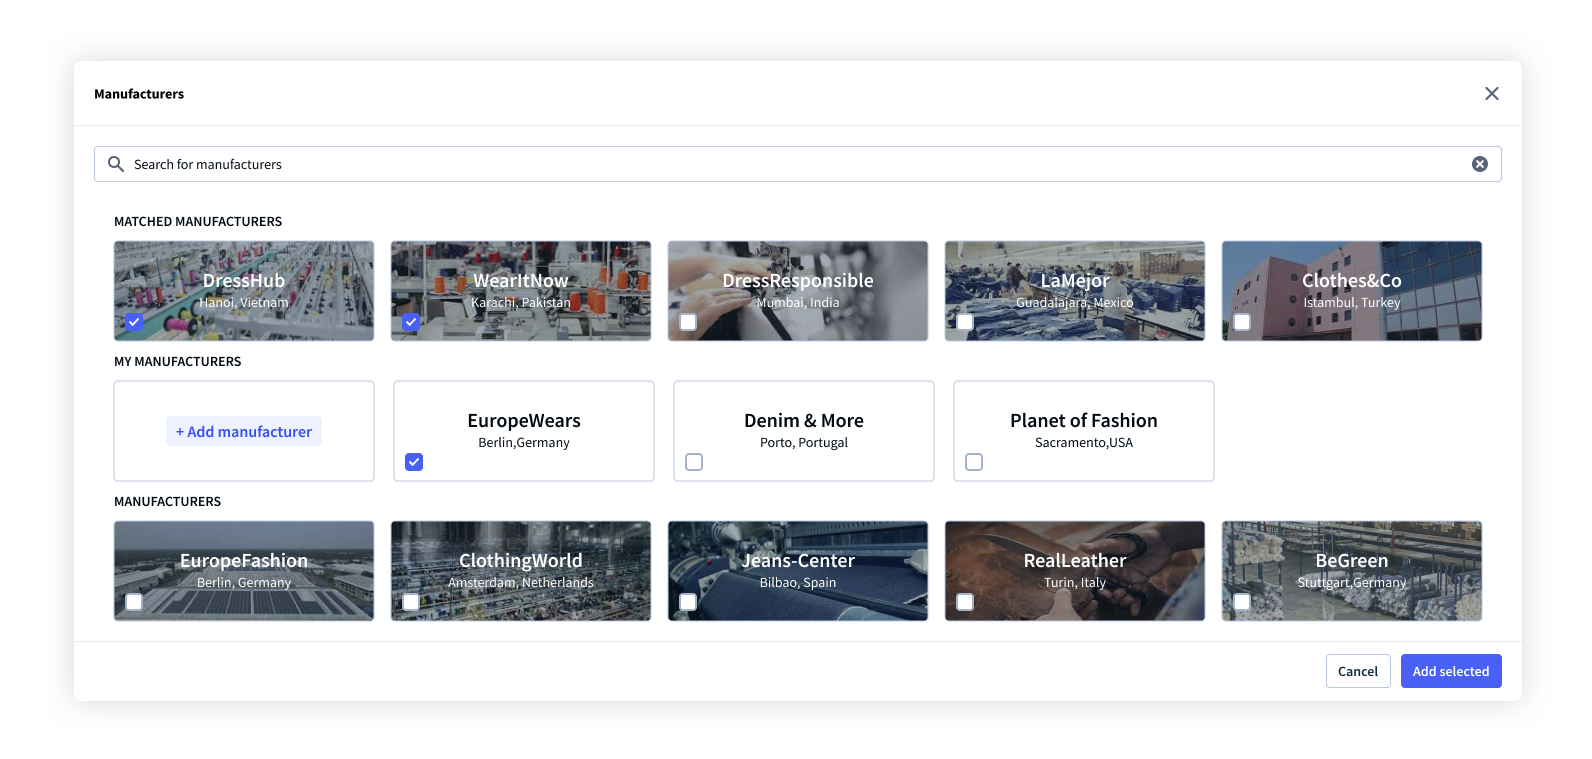Image resolution: width=1592 pixels, height=759 pixels.
Task: Uncheck the WearItNow checkbox
Action: (x=411, y=322)
